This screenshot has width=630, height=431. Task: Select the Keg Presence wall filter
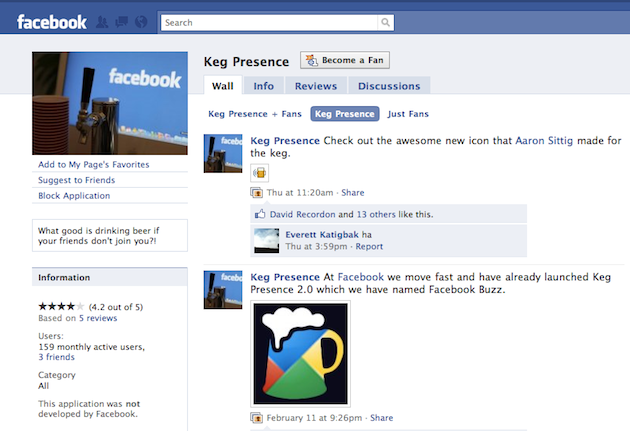tap(345, 114)
